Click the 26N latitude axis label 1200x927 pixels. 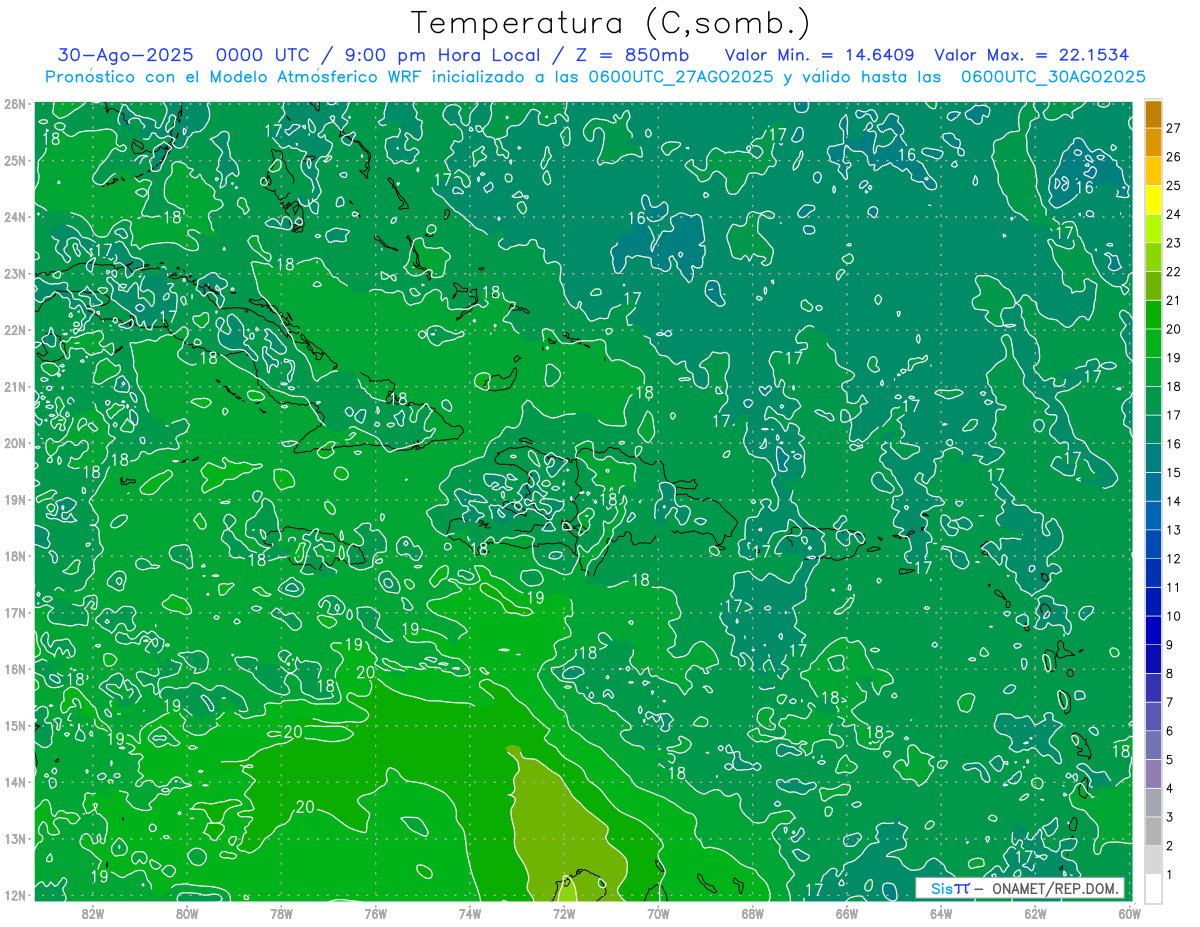[x=14, y=103]
